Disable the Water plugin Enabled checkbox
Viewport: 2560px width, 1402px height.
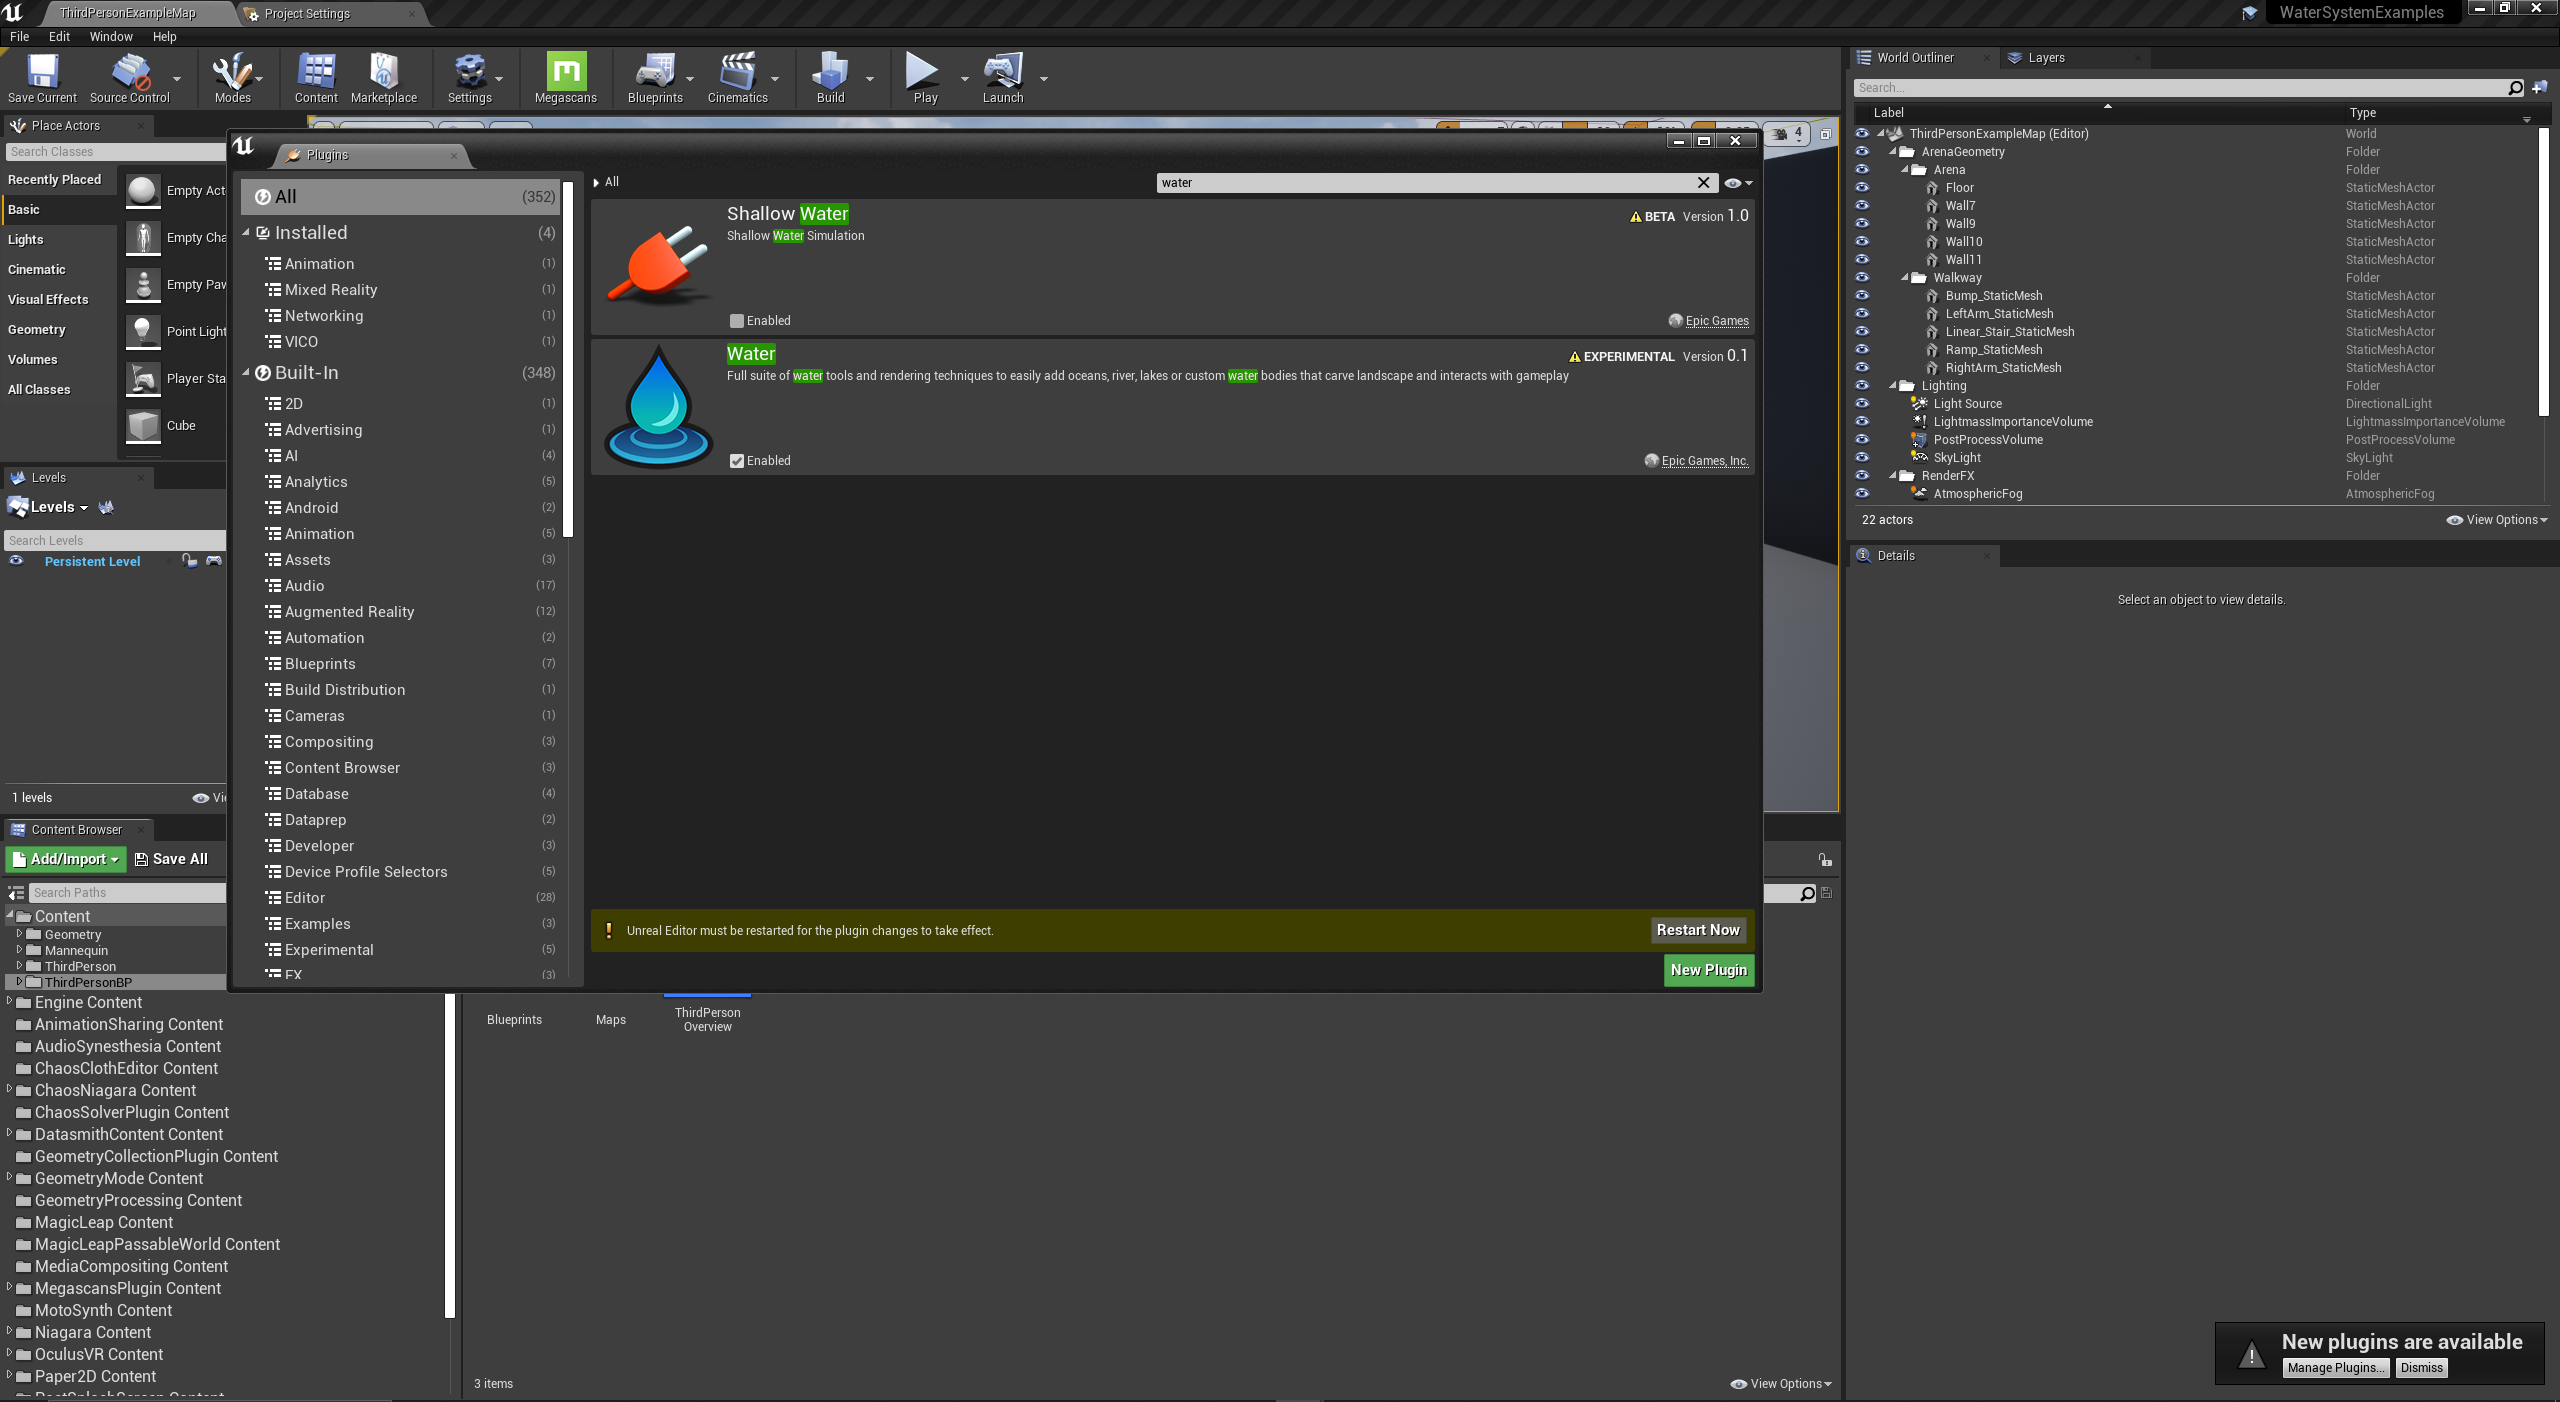737,461
